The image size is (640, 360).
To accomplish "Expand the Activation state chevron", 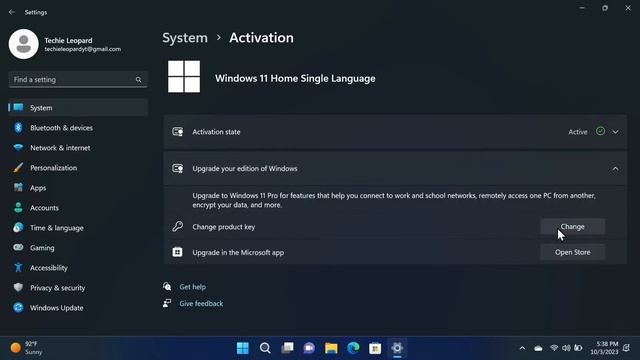I will (x=615, y=132).
